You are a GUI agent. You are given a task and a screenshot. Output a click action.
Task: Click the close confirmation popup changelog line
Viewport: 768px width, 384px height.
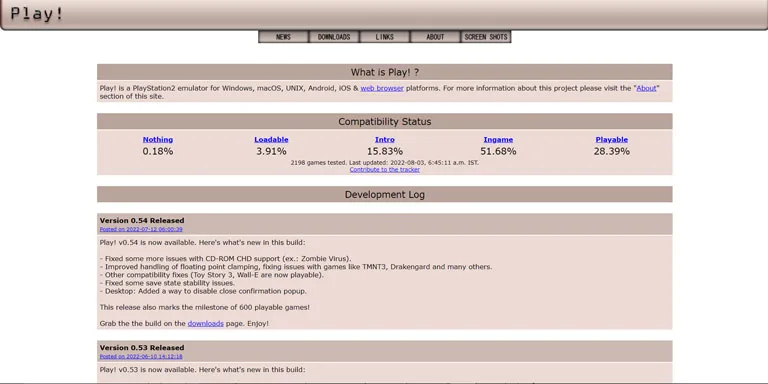pyautogui.click(x=203, y=291)
